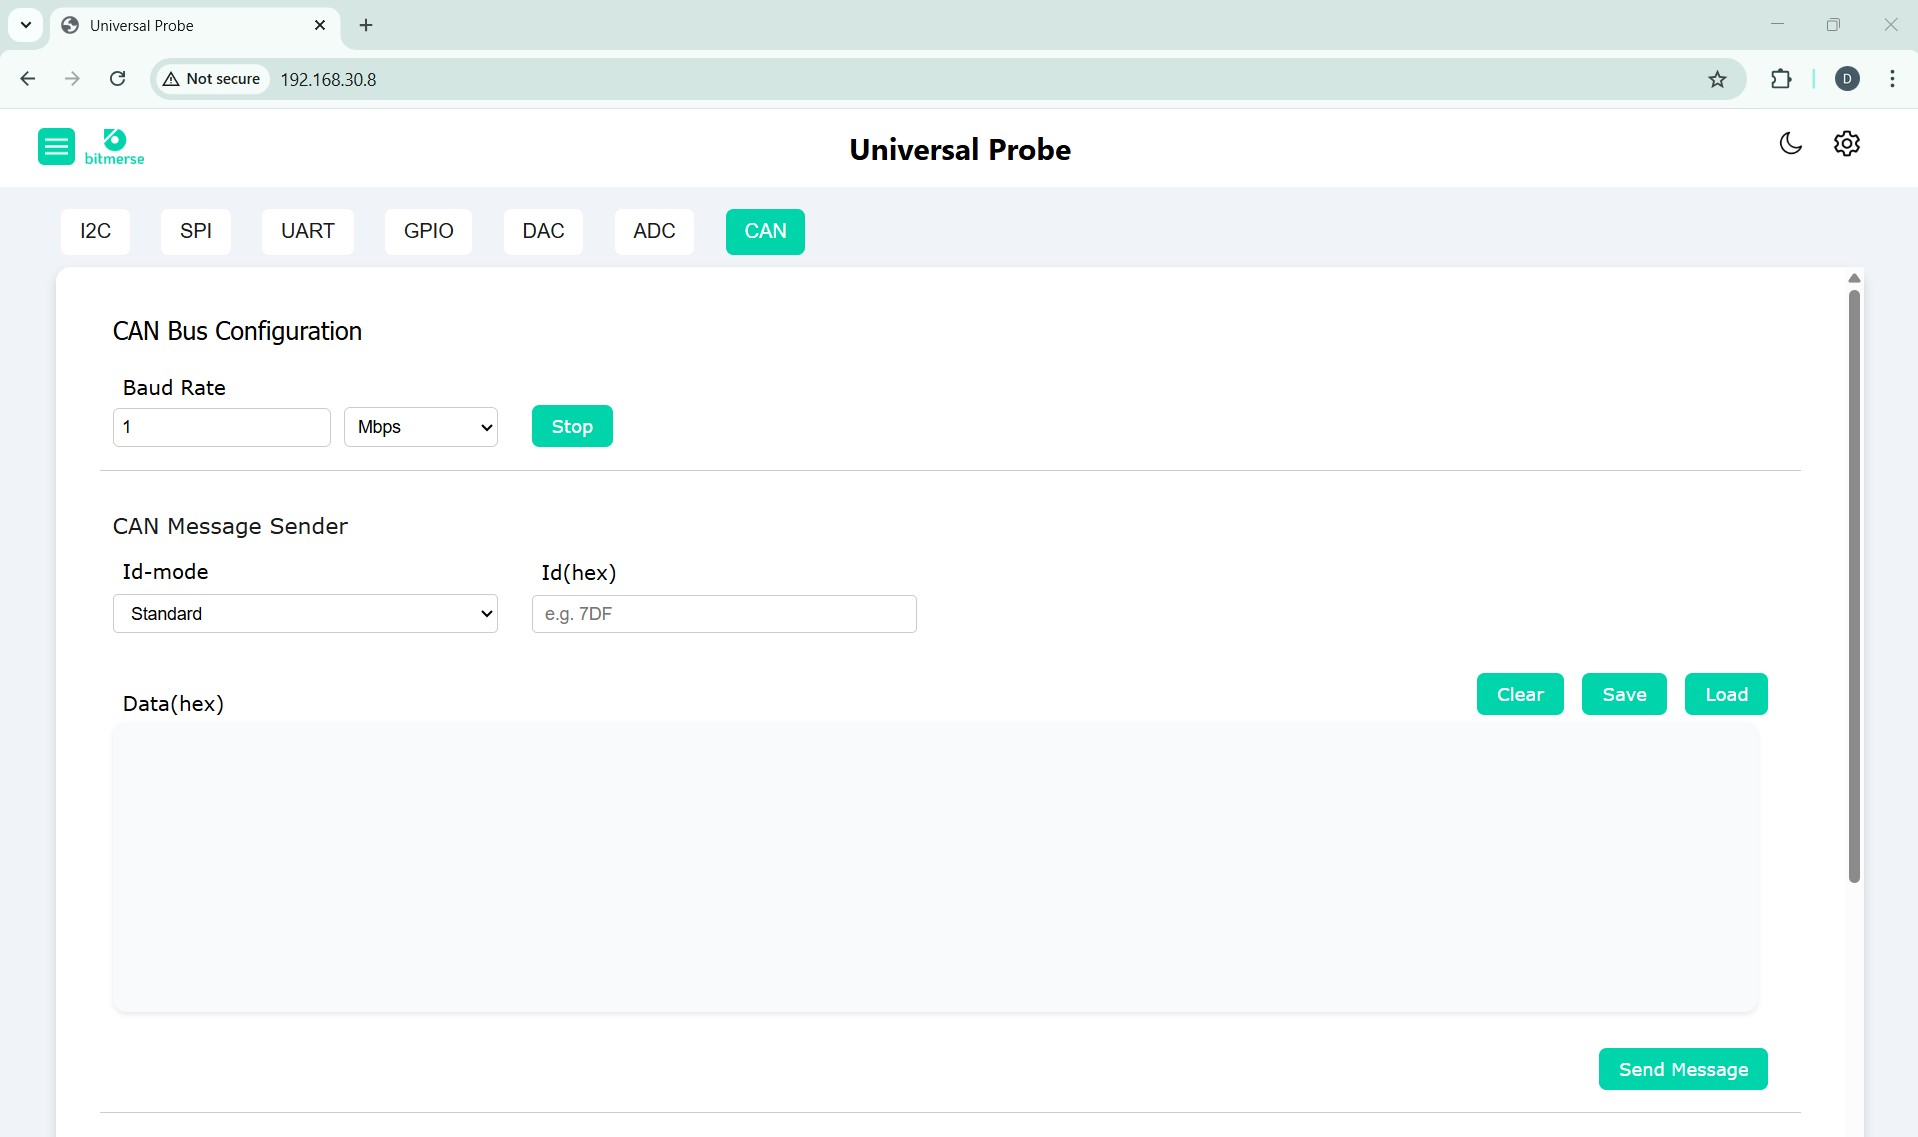Focus the Id(hex) input field

click(723, 614)
